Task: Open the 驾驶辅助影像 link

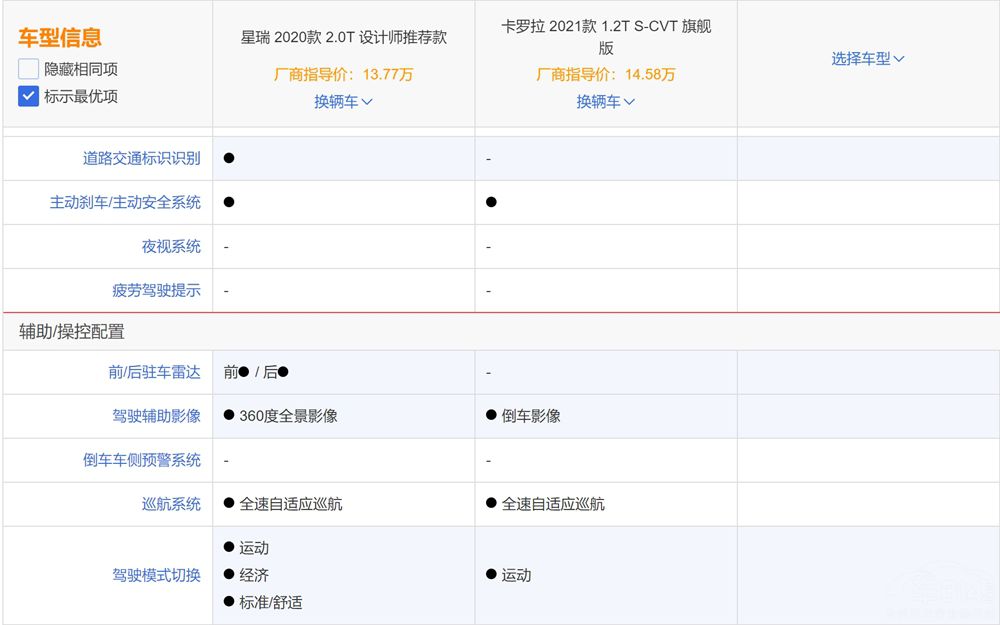Action: (156, 416)
